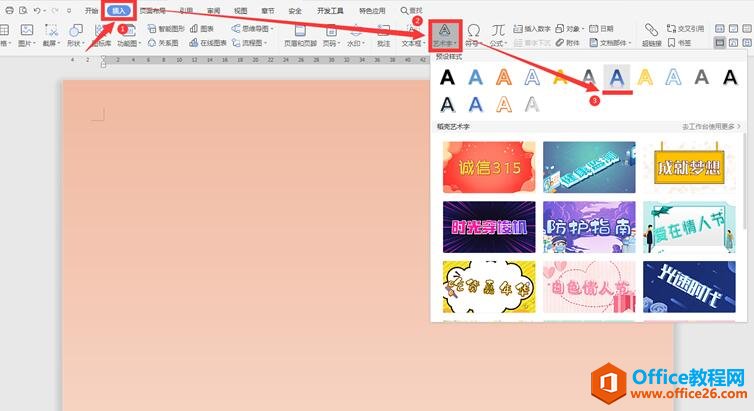Image resolution: width=754 pixels, height=411 pixels.
Task: Open the 思维导图 mind map dropdown
Action: pyautogui.click(x=252, y=29)
